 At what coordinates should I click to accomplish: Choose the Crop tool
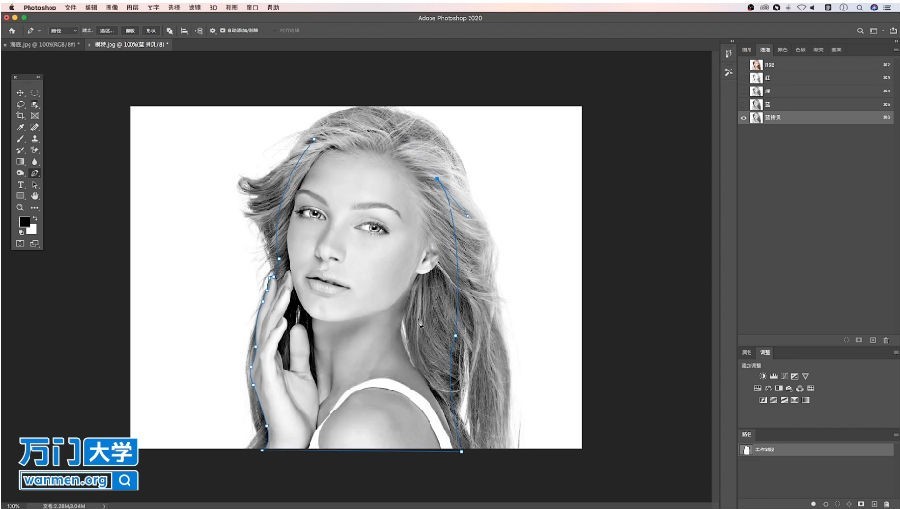(20, 116)
